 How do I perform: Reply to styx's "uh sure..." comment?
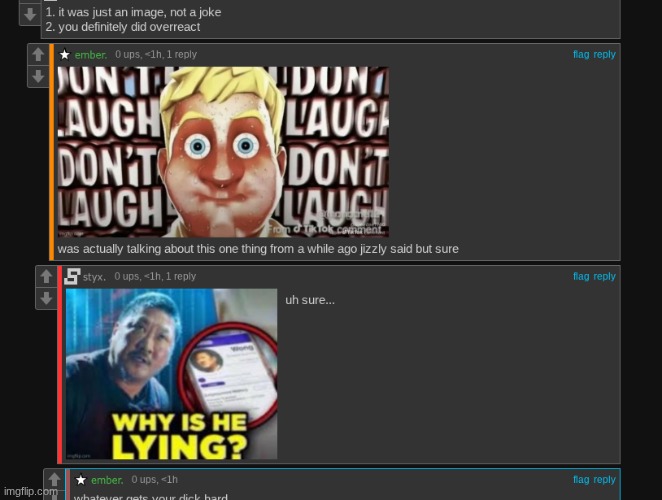(605, 277)
